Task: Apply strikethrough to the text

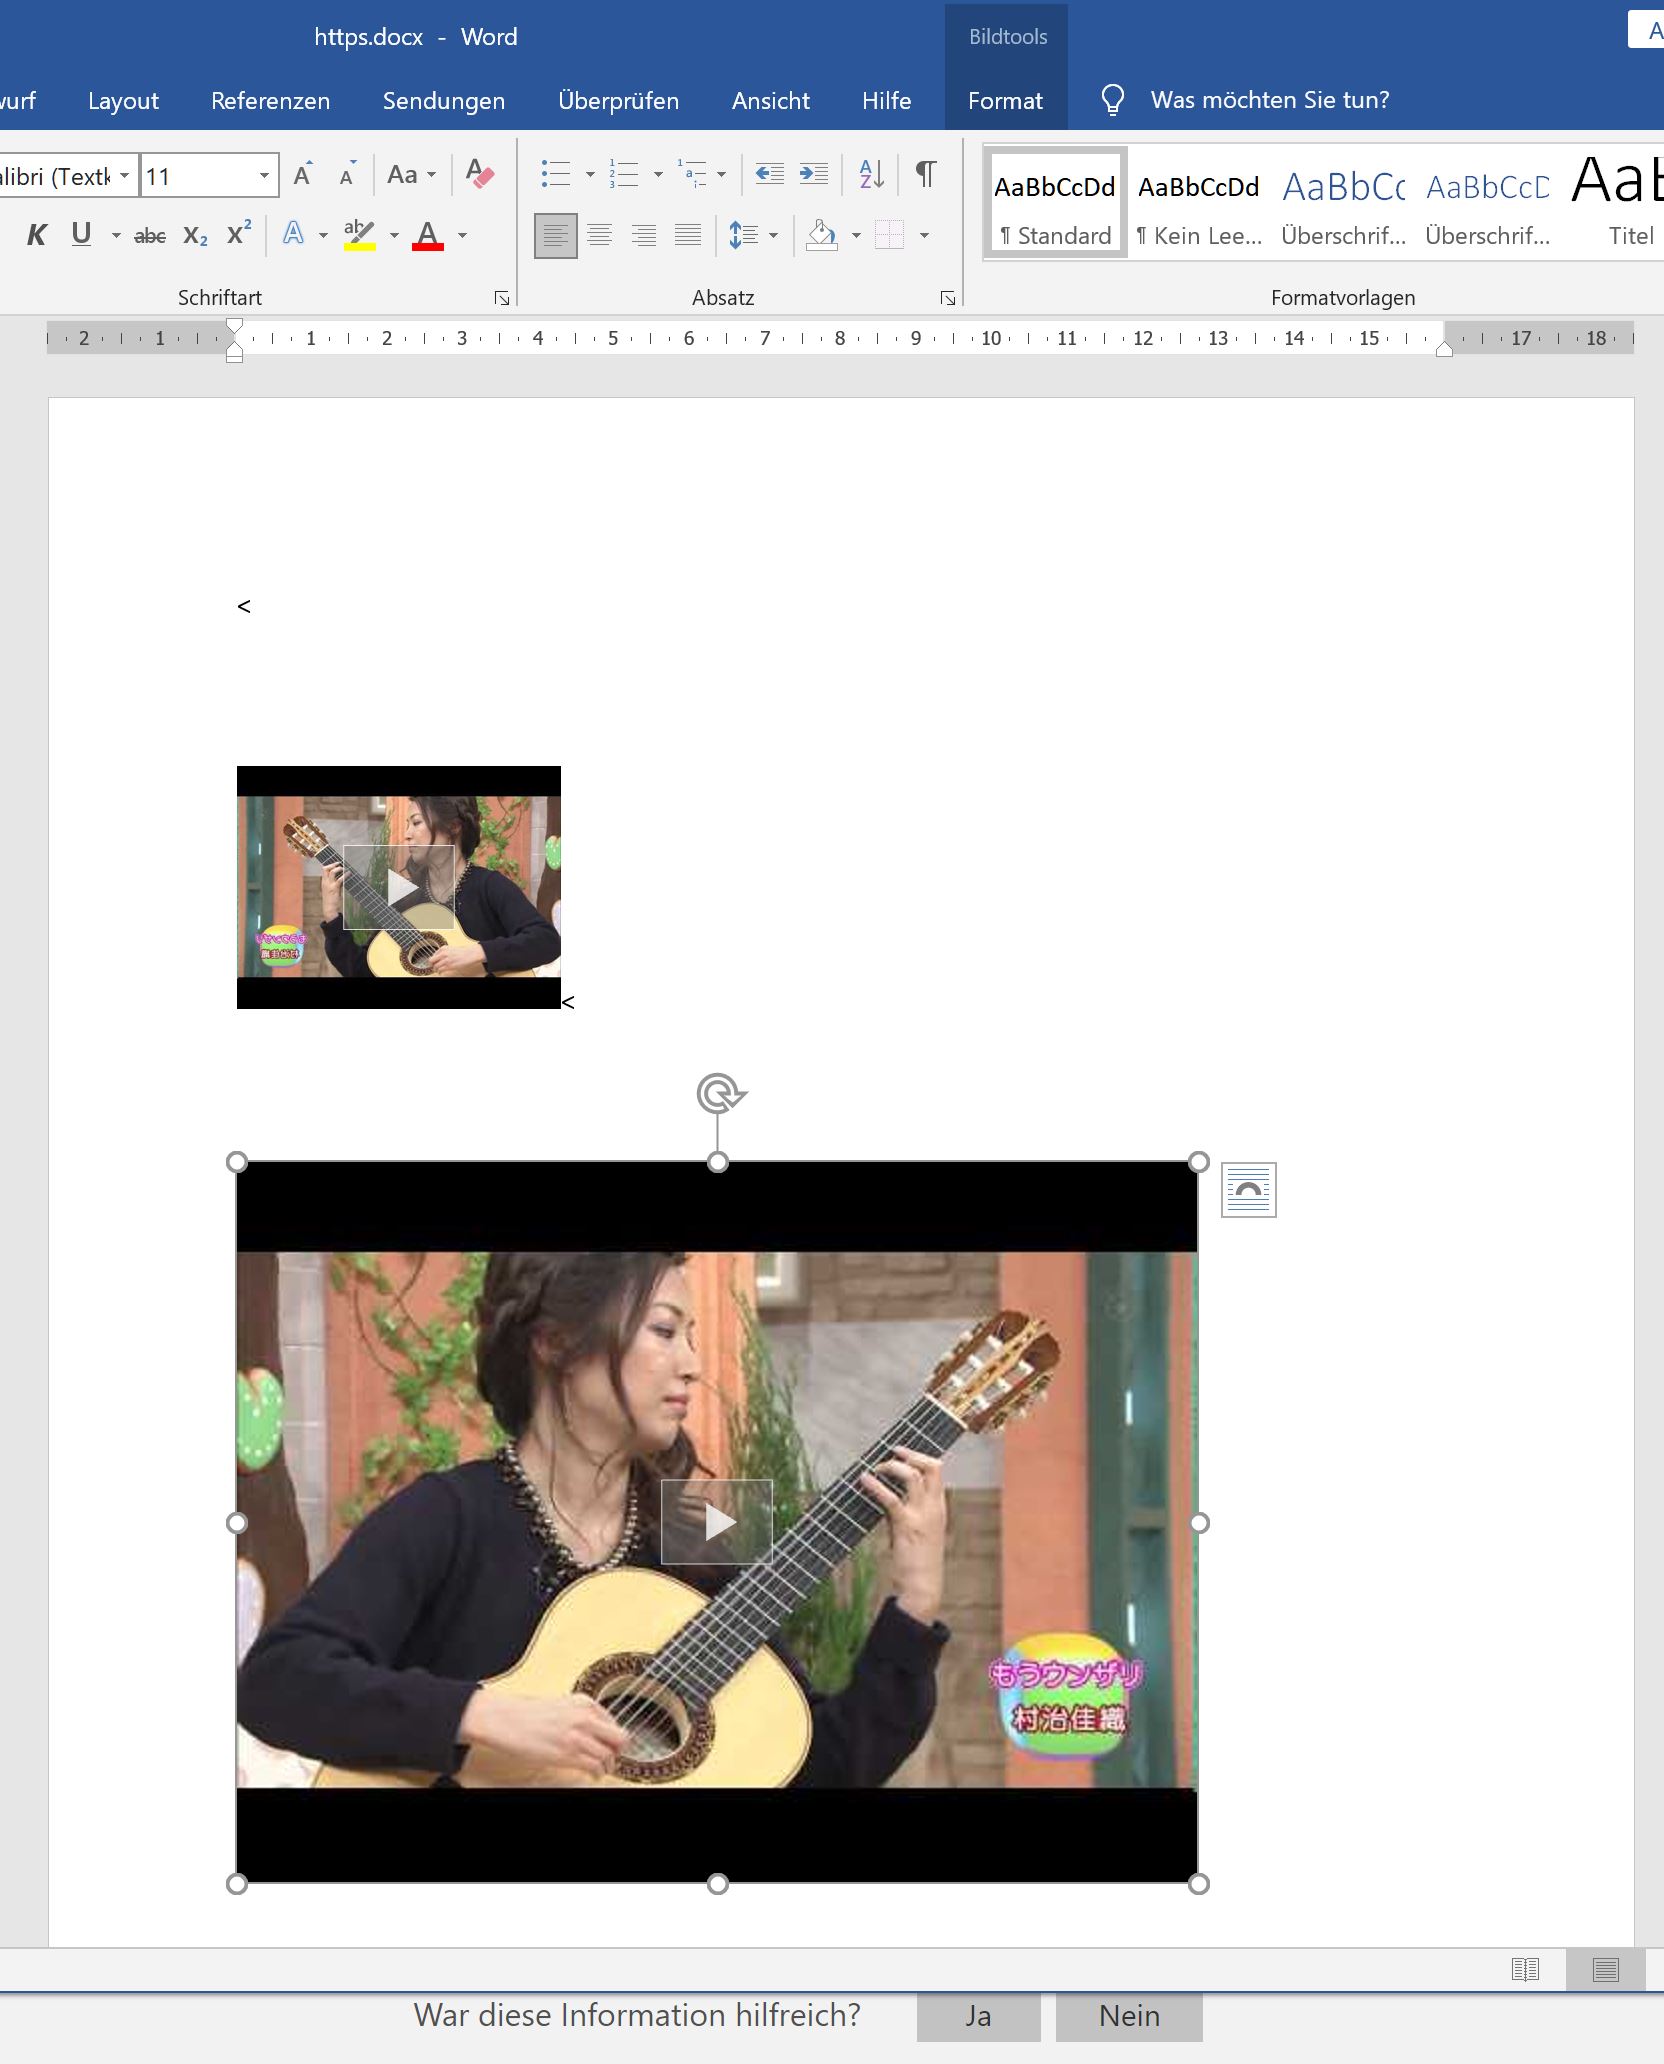Action: coord(148,234)
